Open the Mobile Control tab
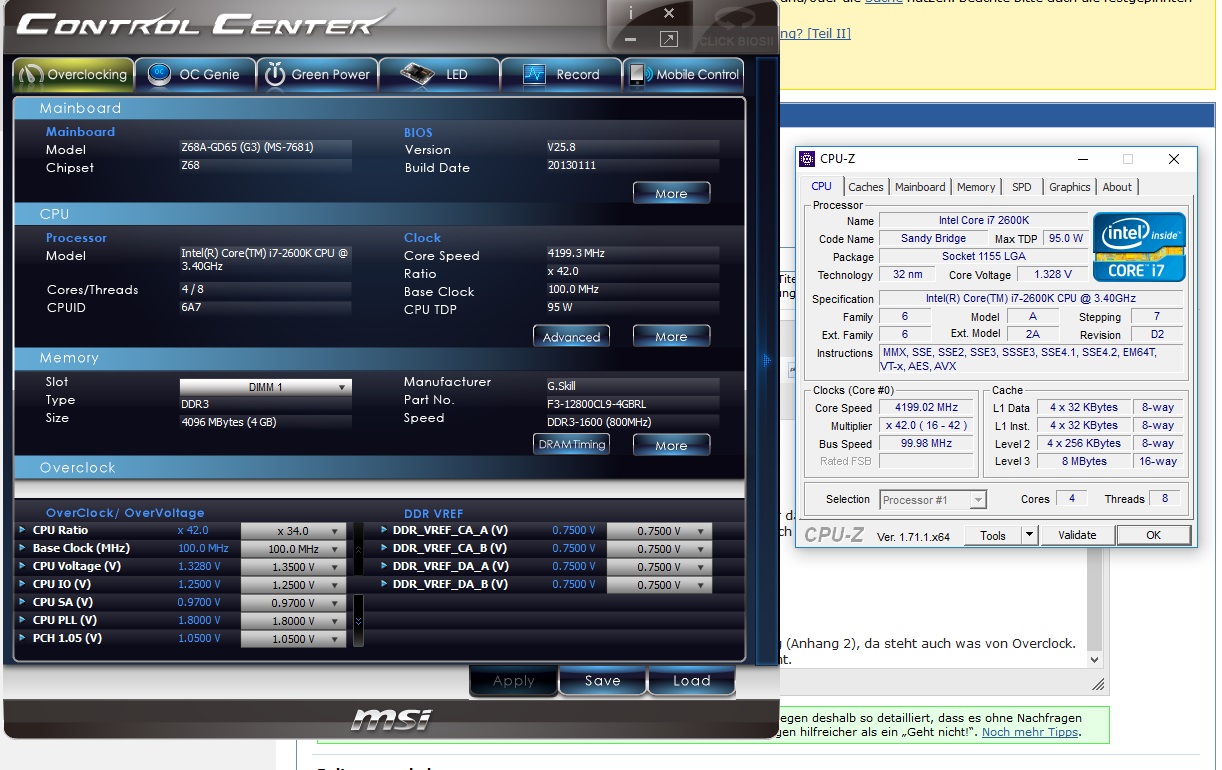The width and height of the screenshot is (1222, 770). click(684, 74)
